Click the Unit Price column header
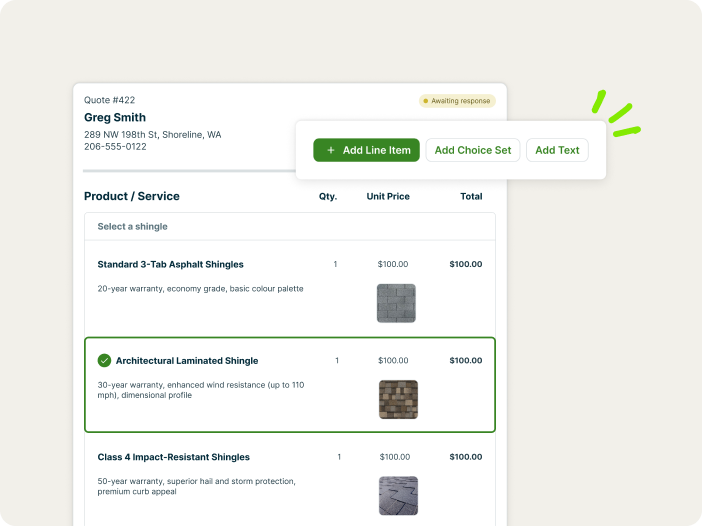This screenshot has width=702, height=526. [x=388, y=197]
